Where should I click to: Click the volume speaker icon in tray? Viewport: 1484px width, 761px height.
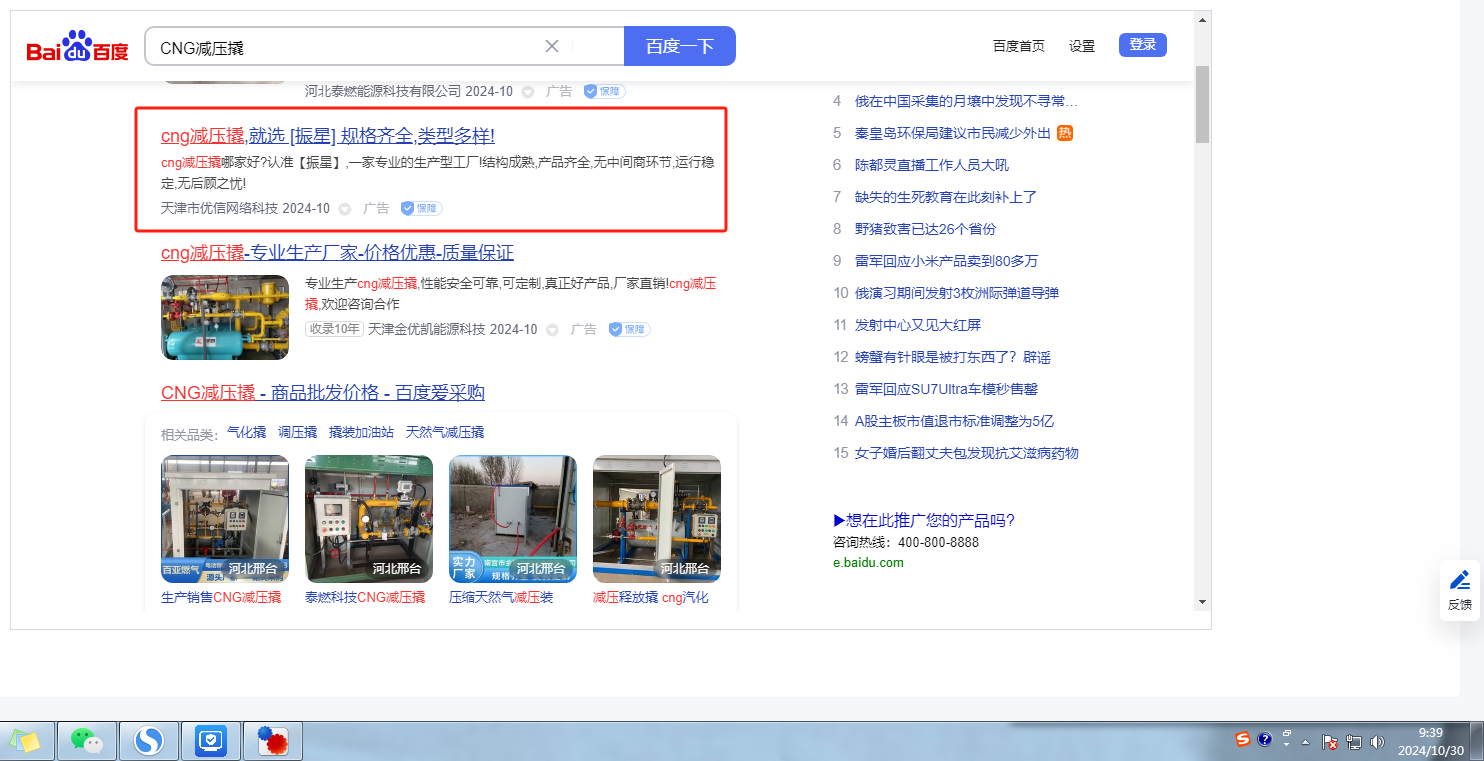click(1377, 742)
